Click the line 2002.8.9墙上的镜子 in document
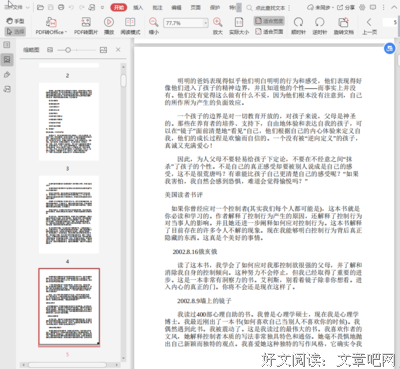The height and width of the screenshot is (369, 400). click(204, 301)
